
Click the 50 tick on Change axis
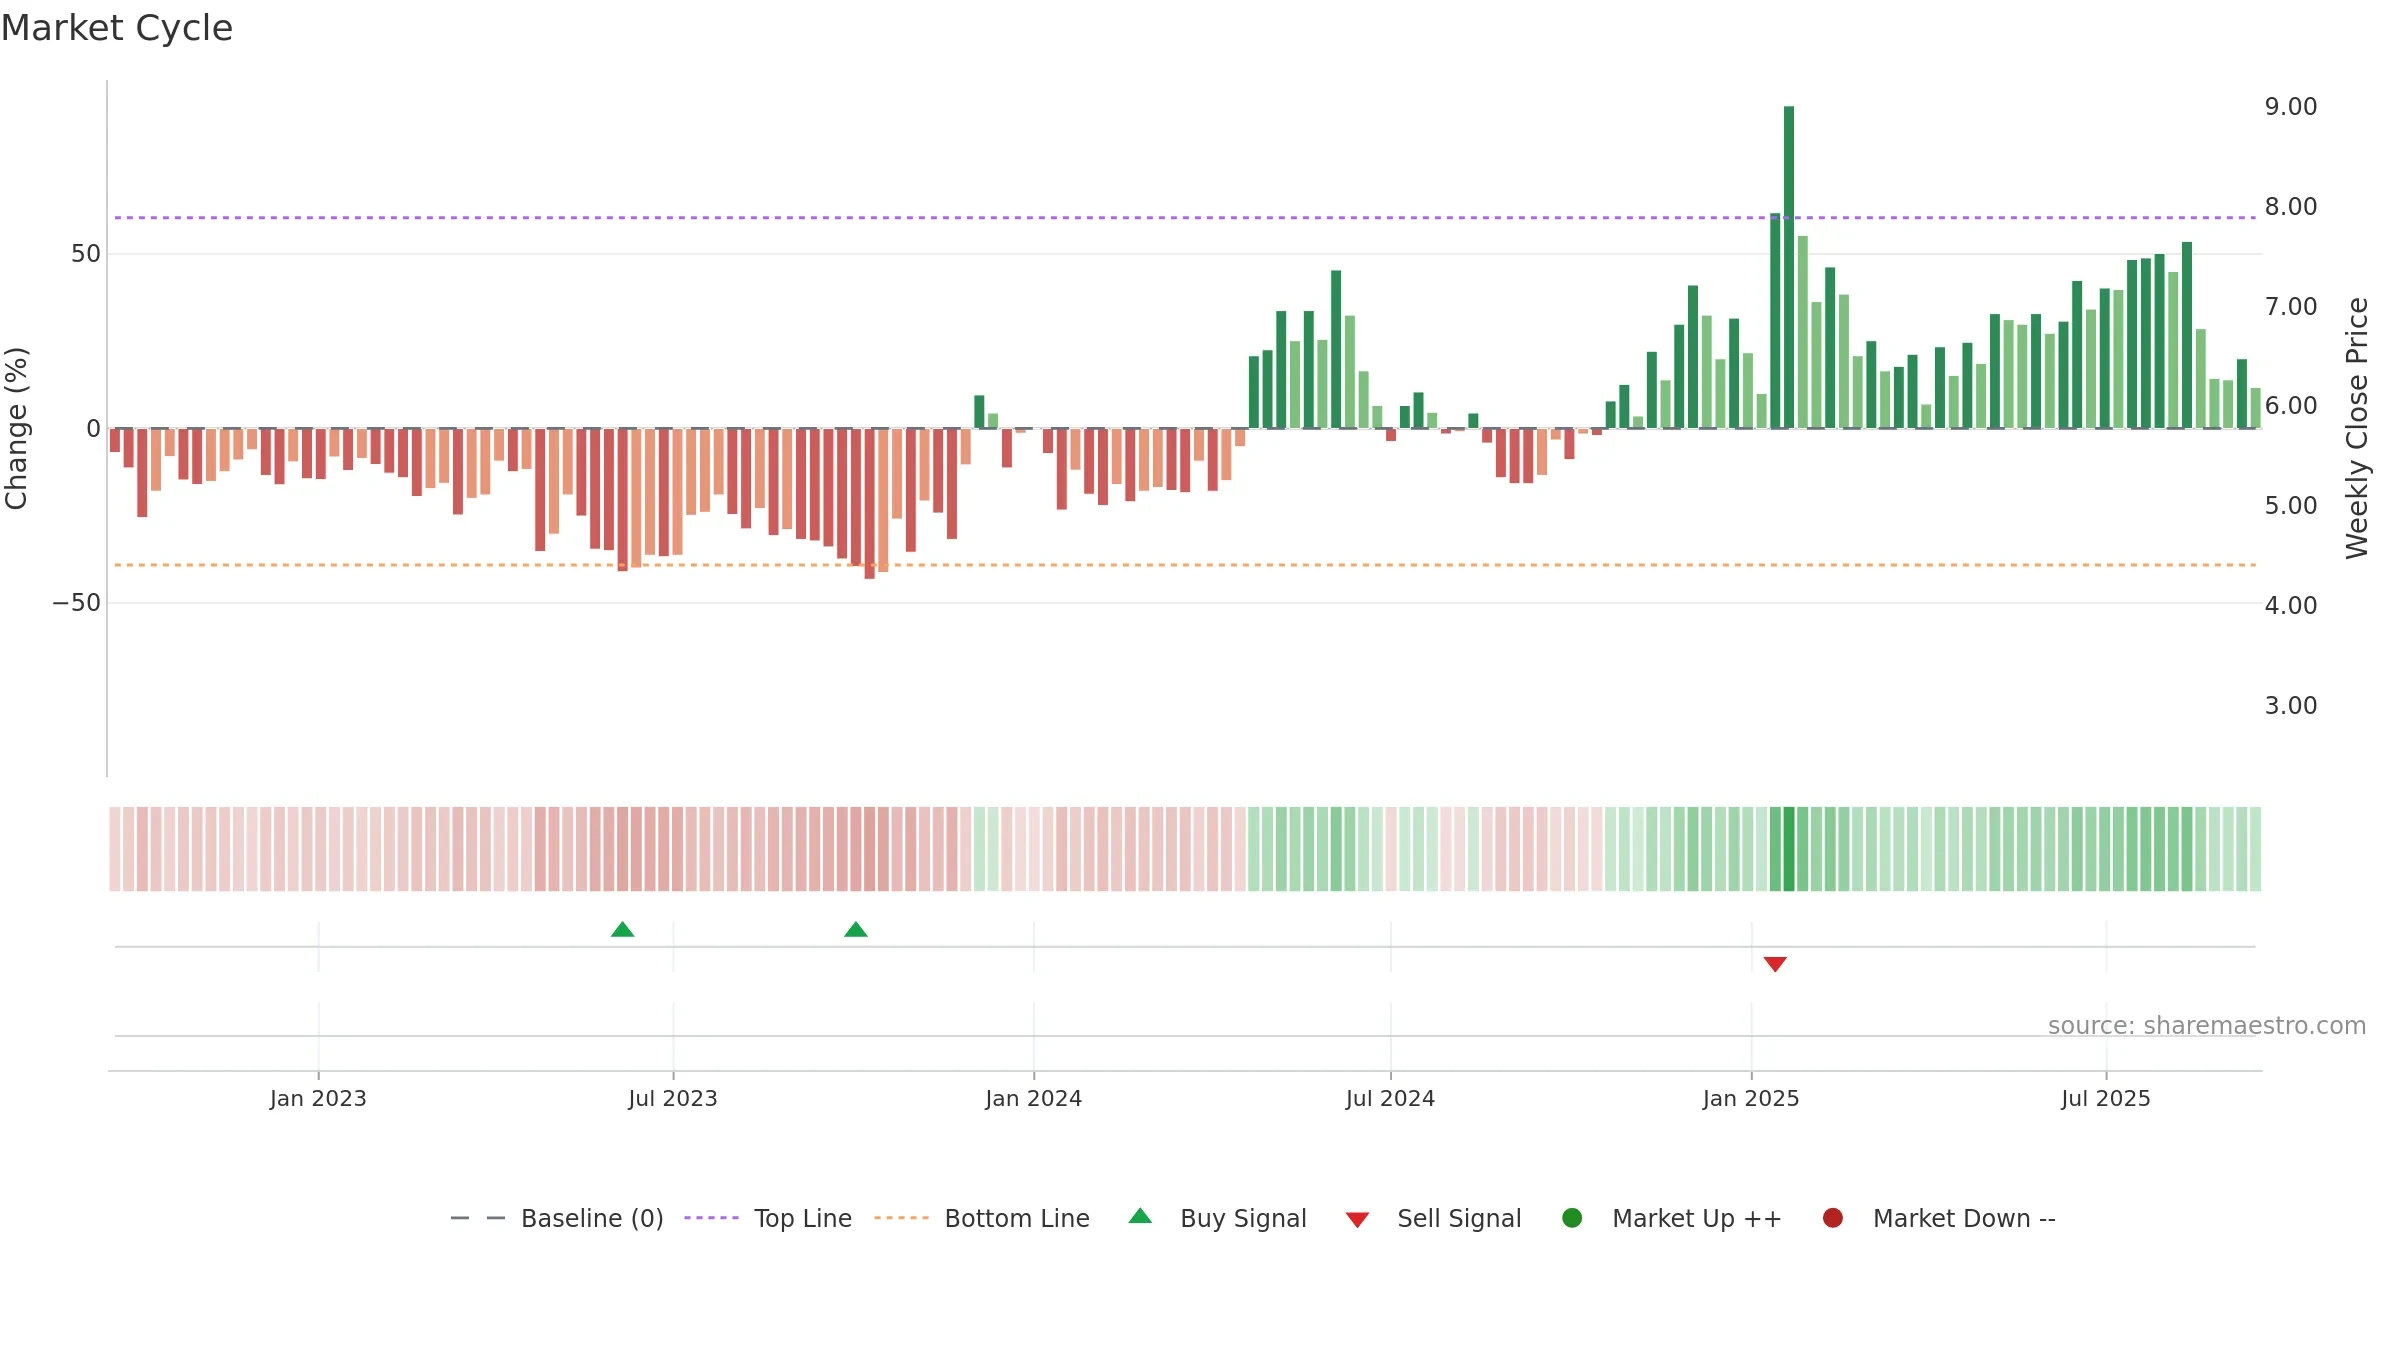86,254
